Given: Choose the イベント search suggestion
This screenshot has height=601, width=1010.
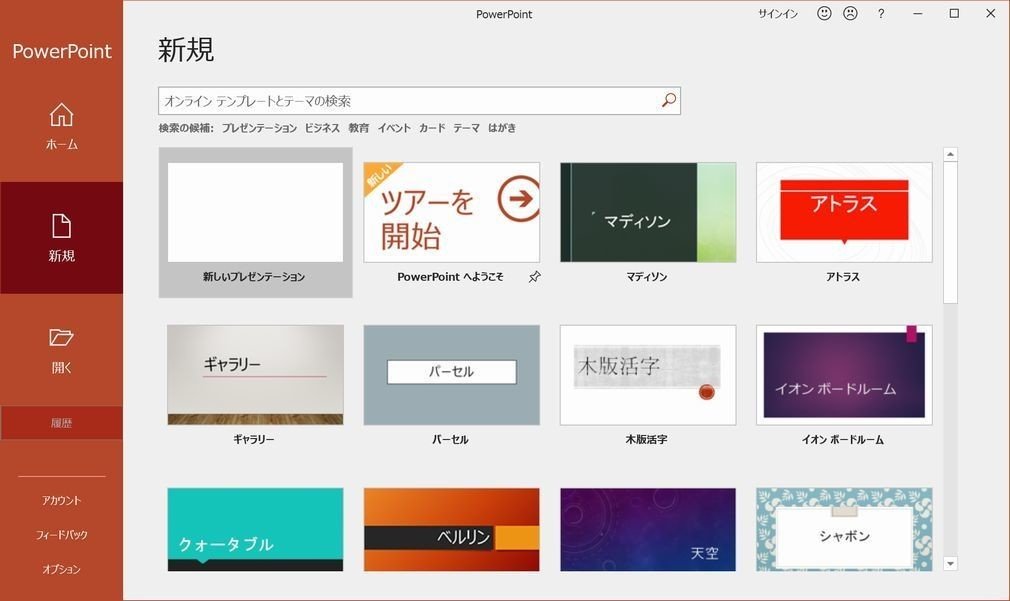Looking at the screenshot, I should pos(394,128).
